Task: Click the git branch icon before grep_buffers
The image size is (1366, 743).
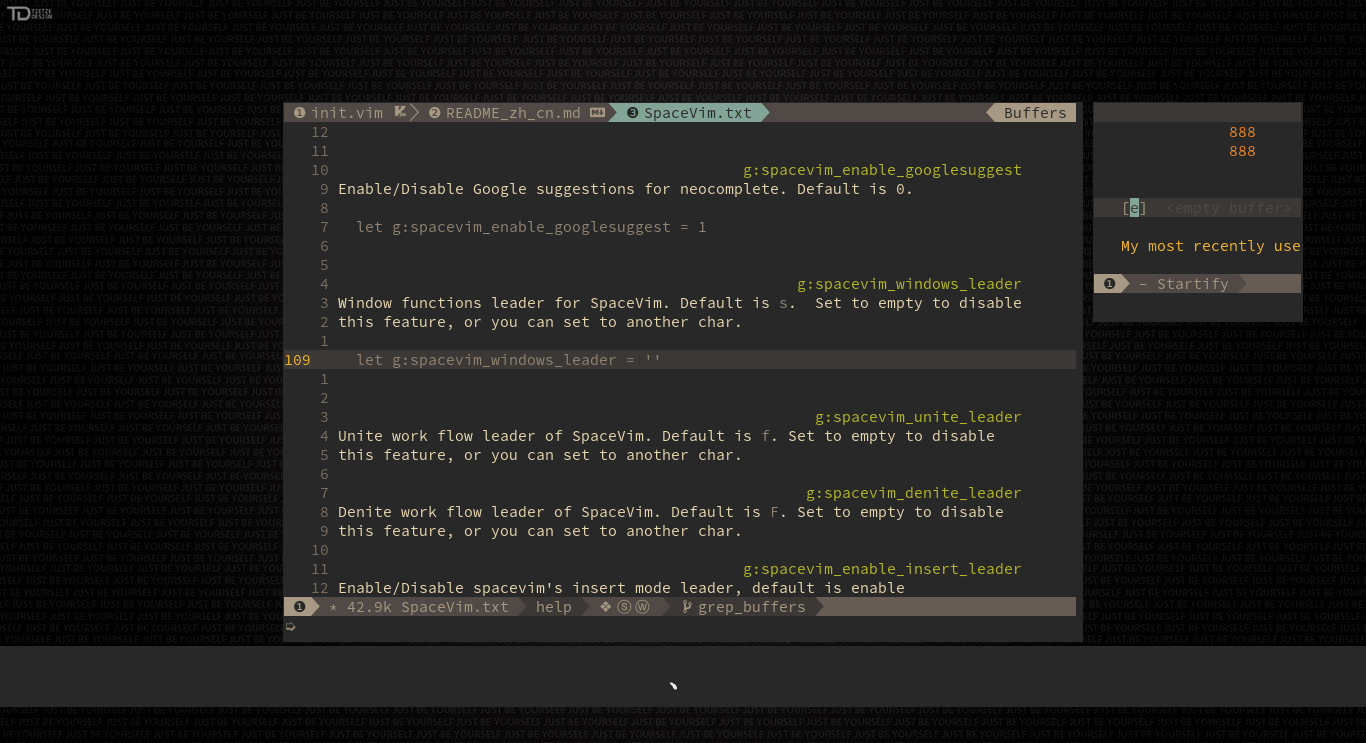Action: pos(686,606)
